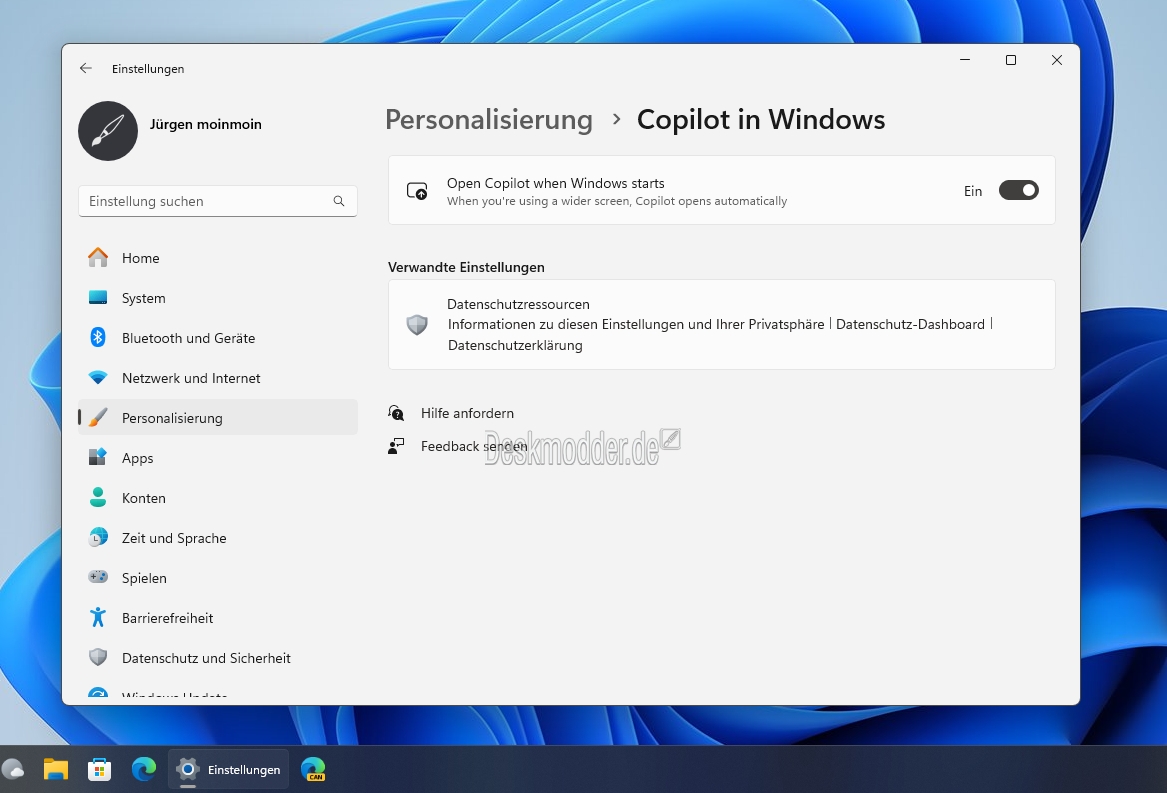Click the Wi-Fi network icon in sidebar
Viewport: 1167px width, 793px height.
(97, 378)
